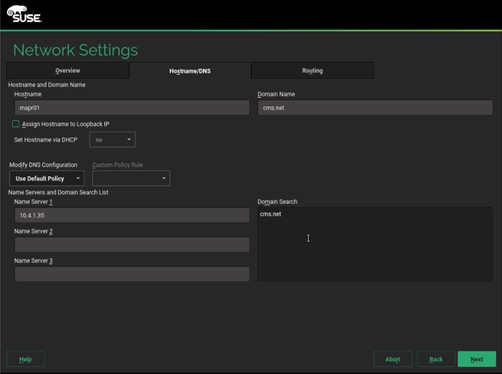Click the arrow beside the DHCP 'no' value
The image size is (502, 374).
click(129, 140)
